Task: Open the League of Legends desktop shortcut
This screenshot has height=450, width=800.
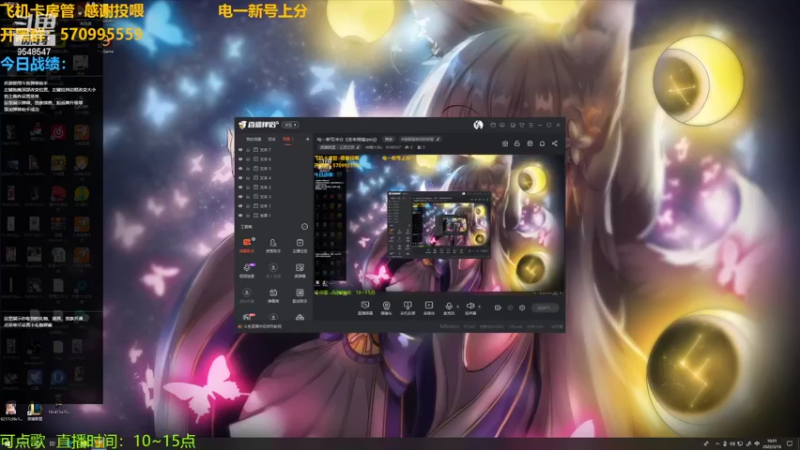Action: 35,411
